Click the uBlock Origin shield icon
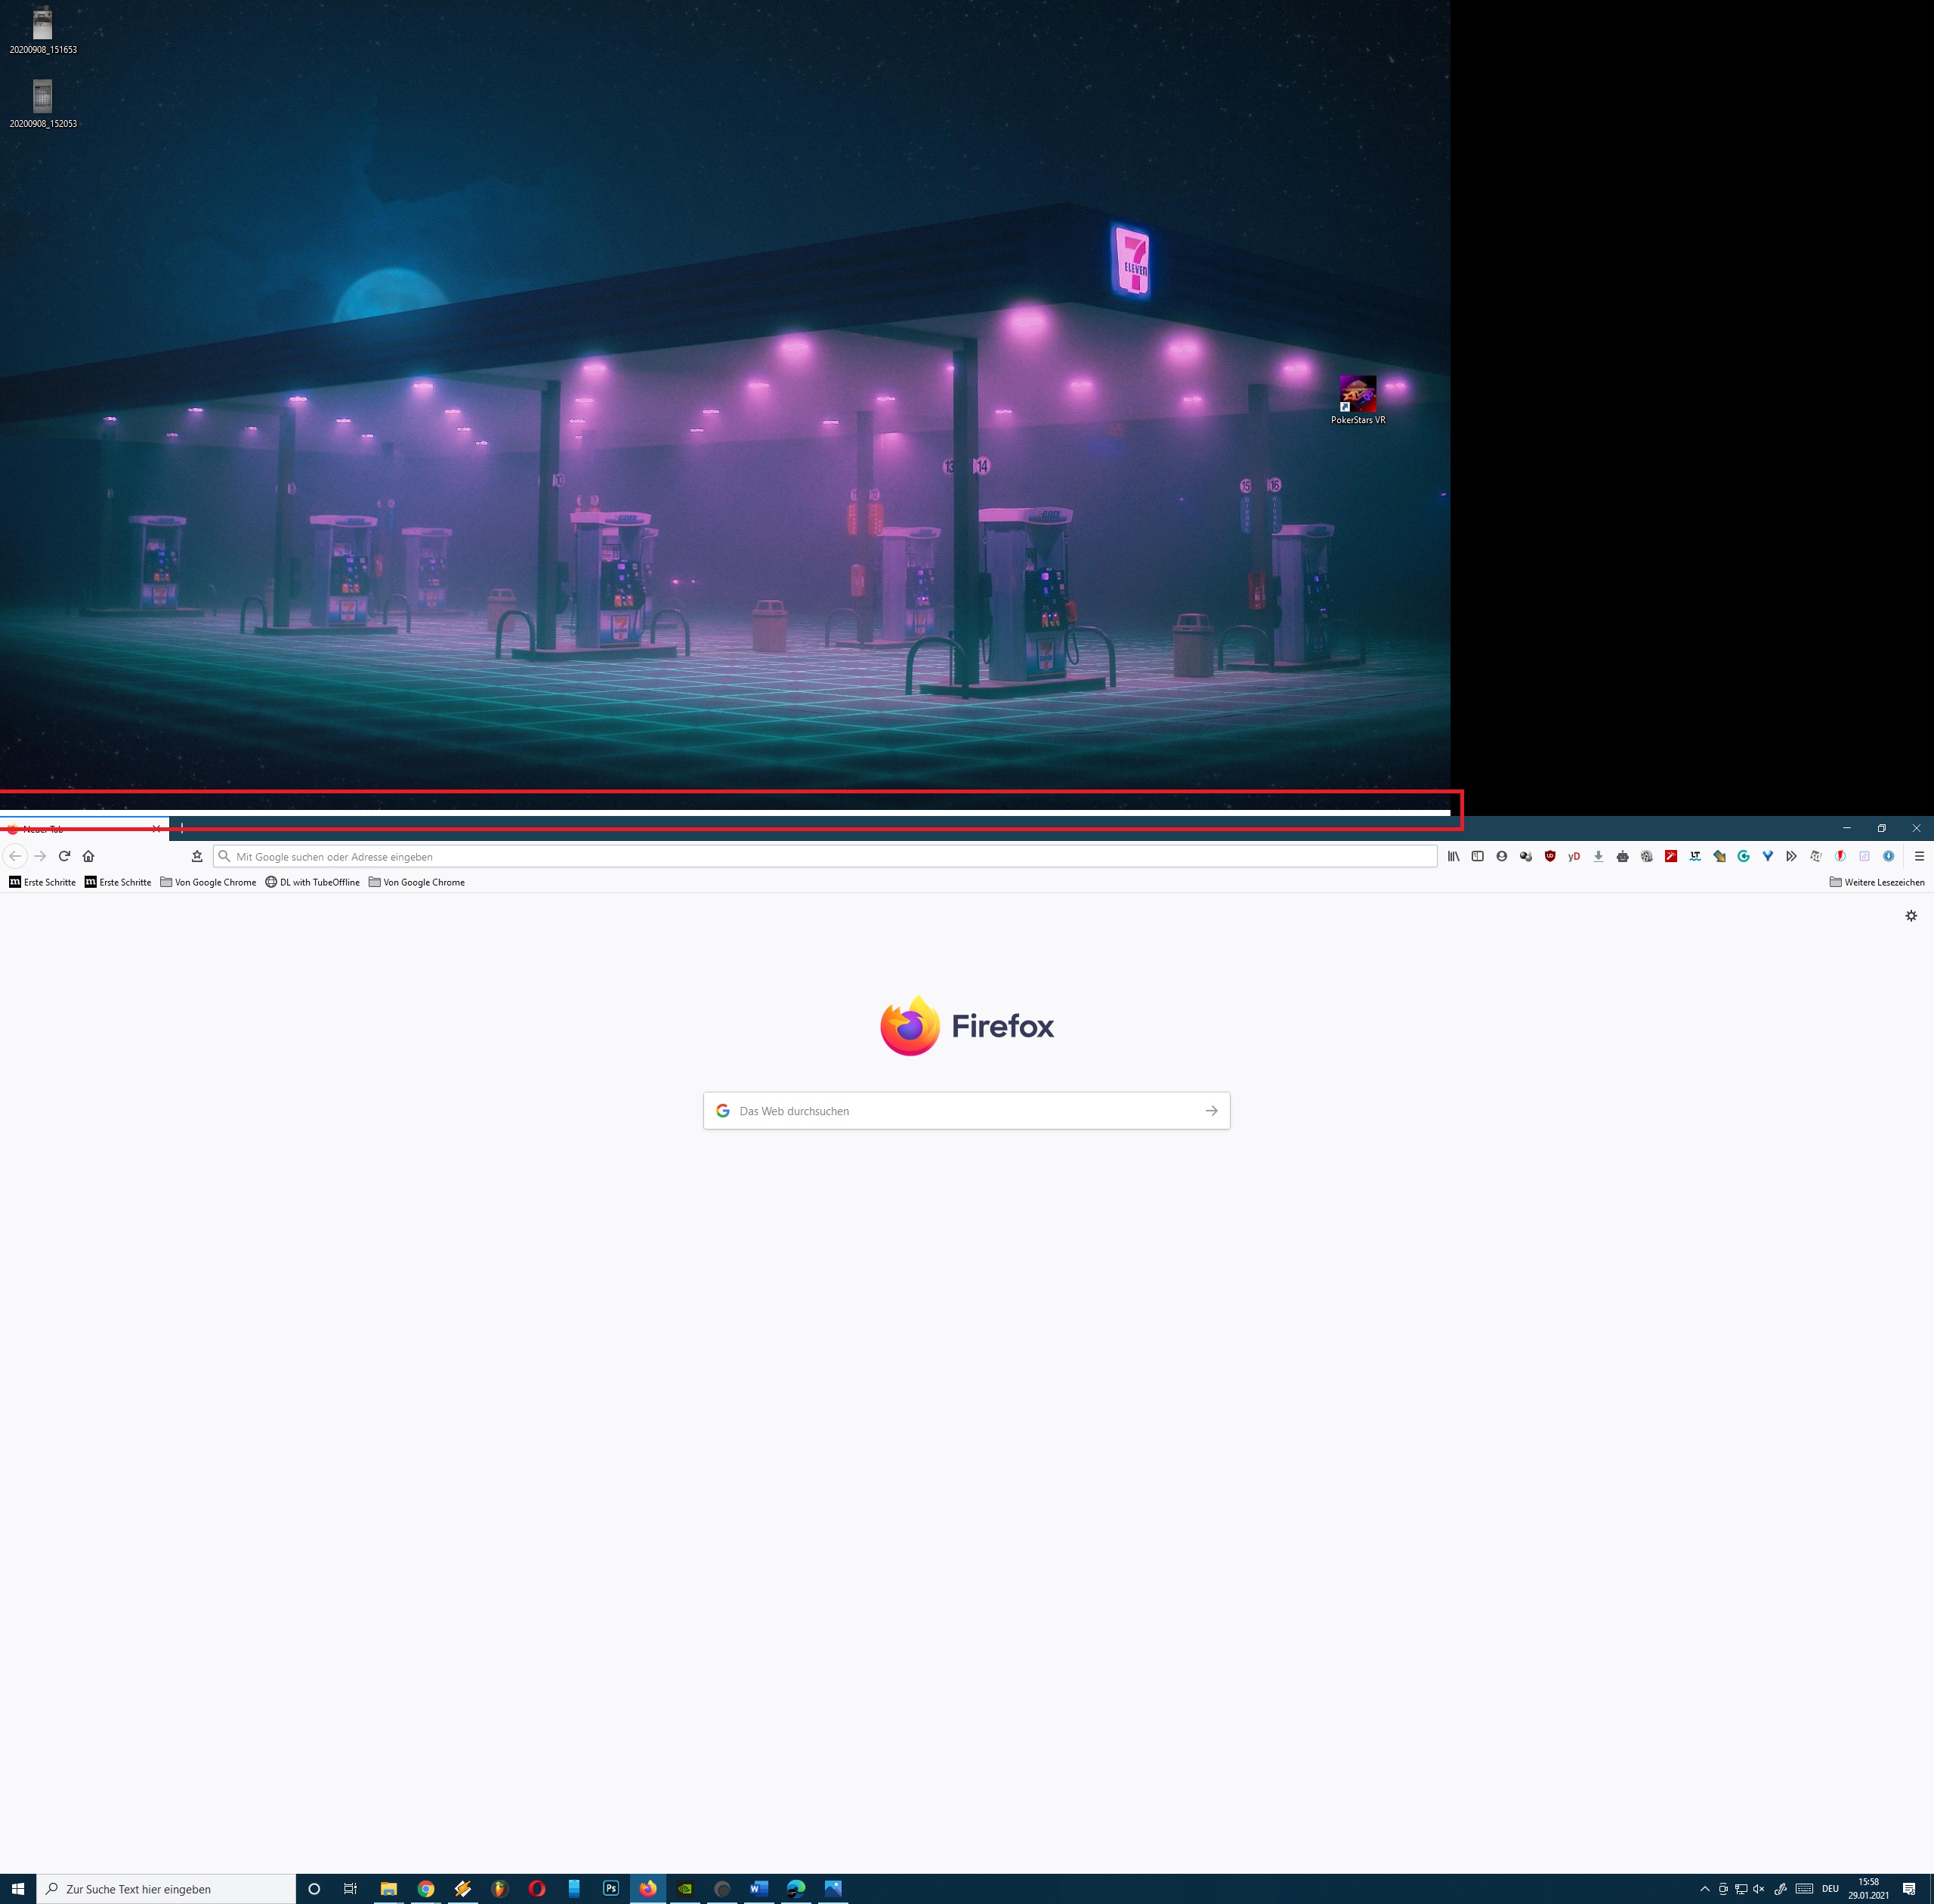 [1550, 856]
